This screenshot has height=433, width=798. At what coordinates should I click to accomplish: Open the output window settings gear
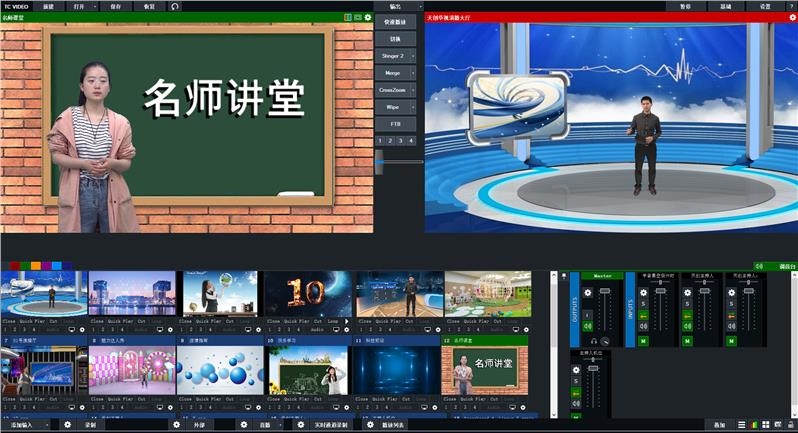pos(792,17)
